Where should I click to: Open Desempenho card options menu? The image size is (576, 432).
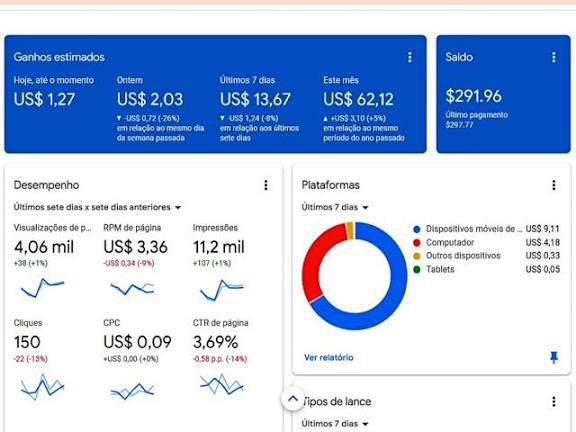click(x=266, y=185)
